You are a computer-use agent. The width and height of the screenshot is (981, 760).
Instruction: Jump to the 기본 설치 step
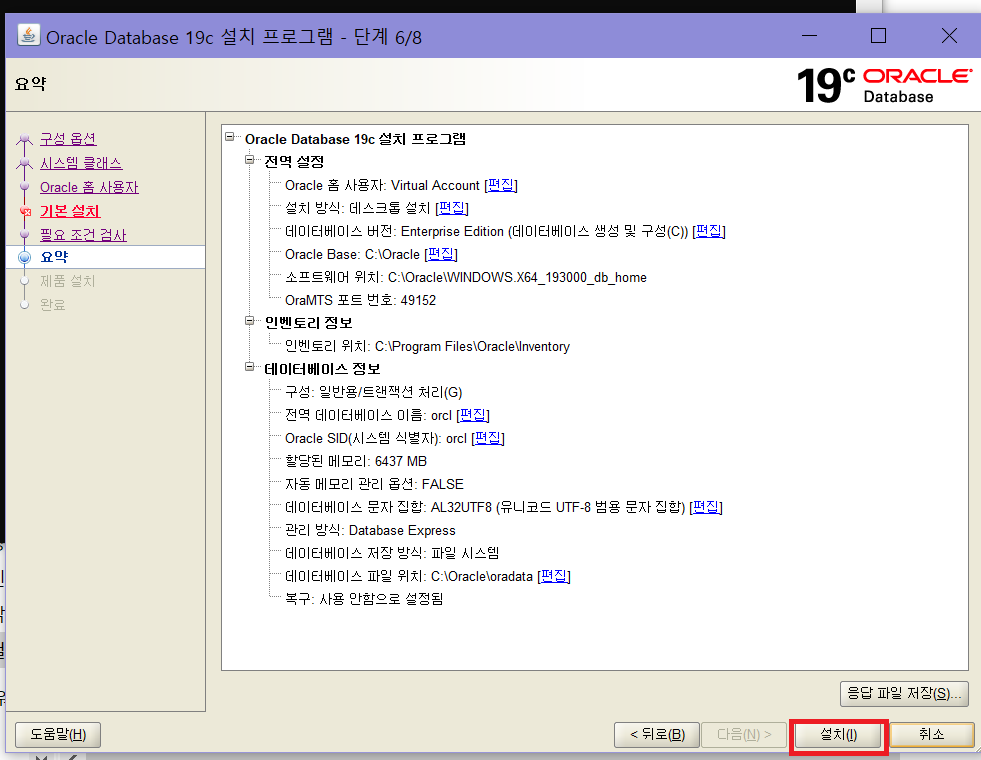70,211
